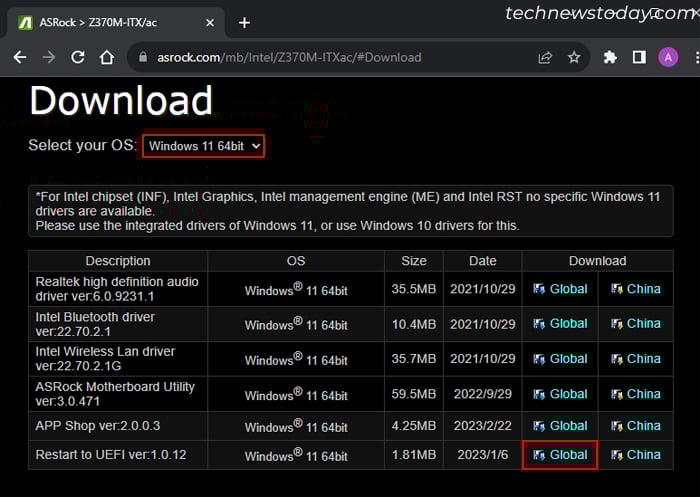This screenshot has width=700, height=497.
Task: Click the 4.25MB size cell
Action: [414, 426]
